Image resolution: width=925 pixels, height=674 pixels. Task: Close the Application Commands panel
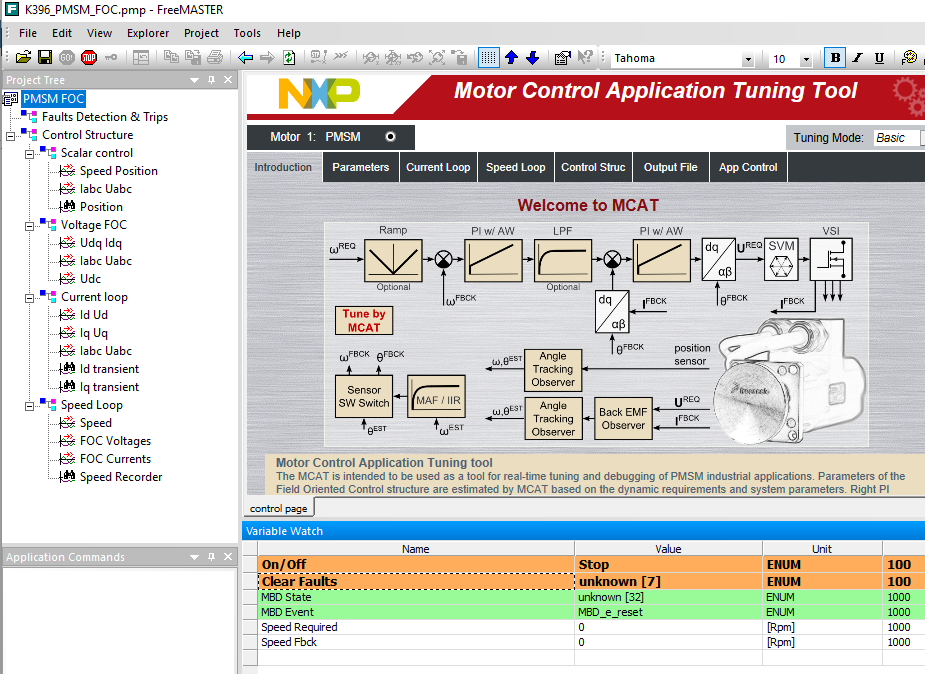coord(228,557)
